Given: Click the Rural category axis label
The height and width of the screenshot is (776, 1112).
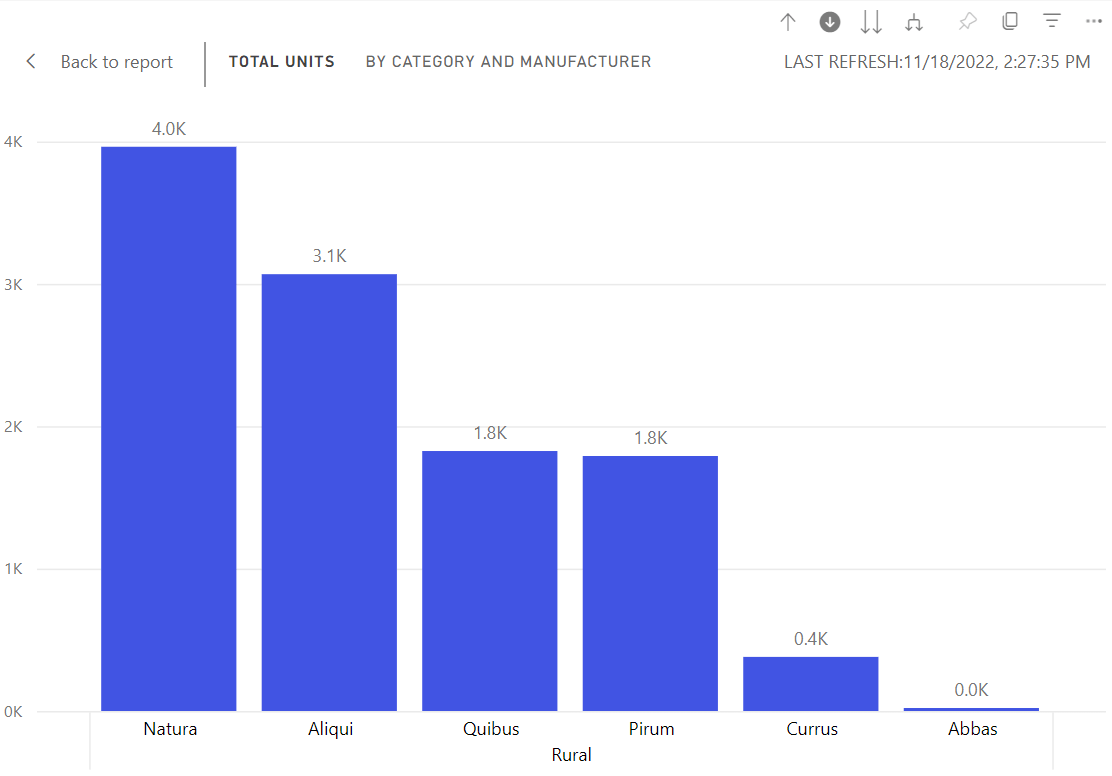Looking at the screenshot, I should pos(572,755).
